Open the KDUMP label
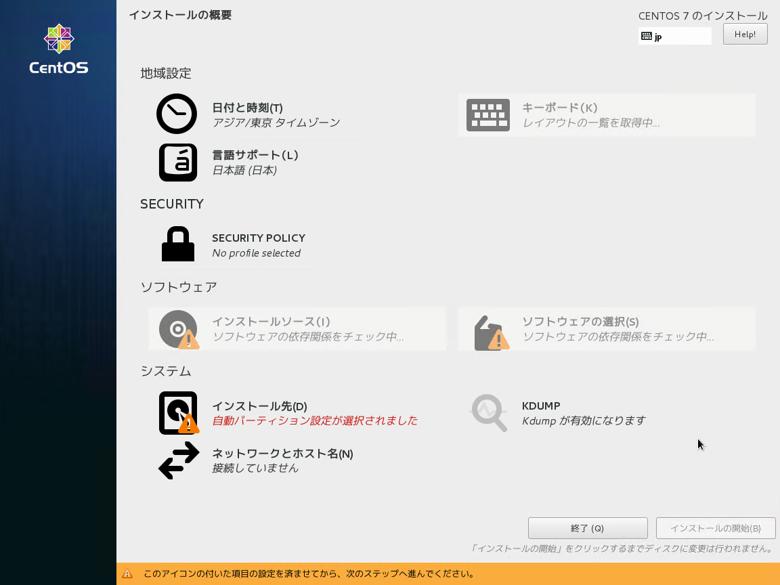Image resolution: width=780 pixels, height=585 pixels. click(541, 406)
